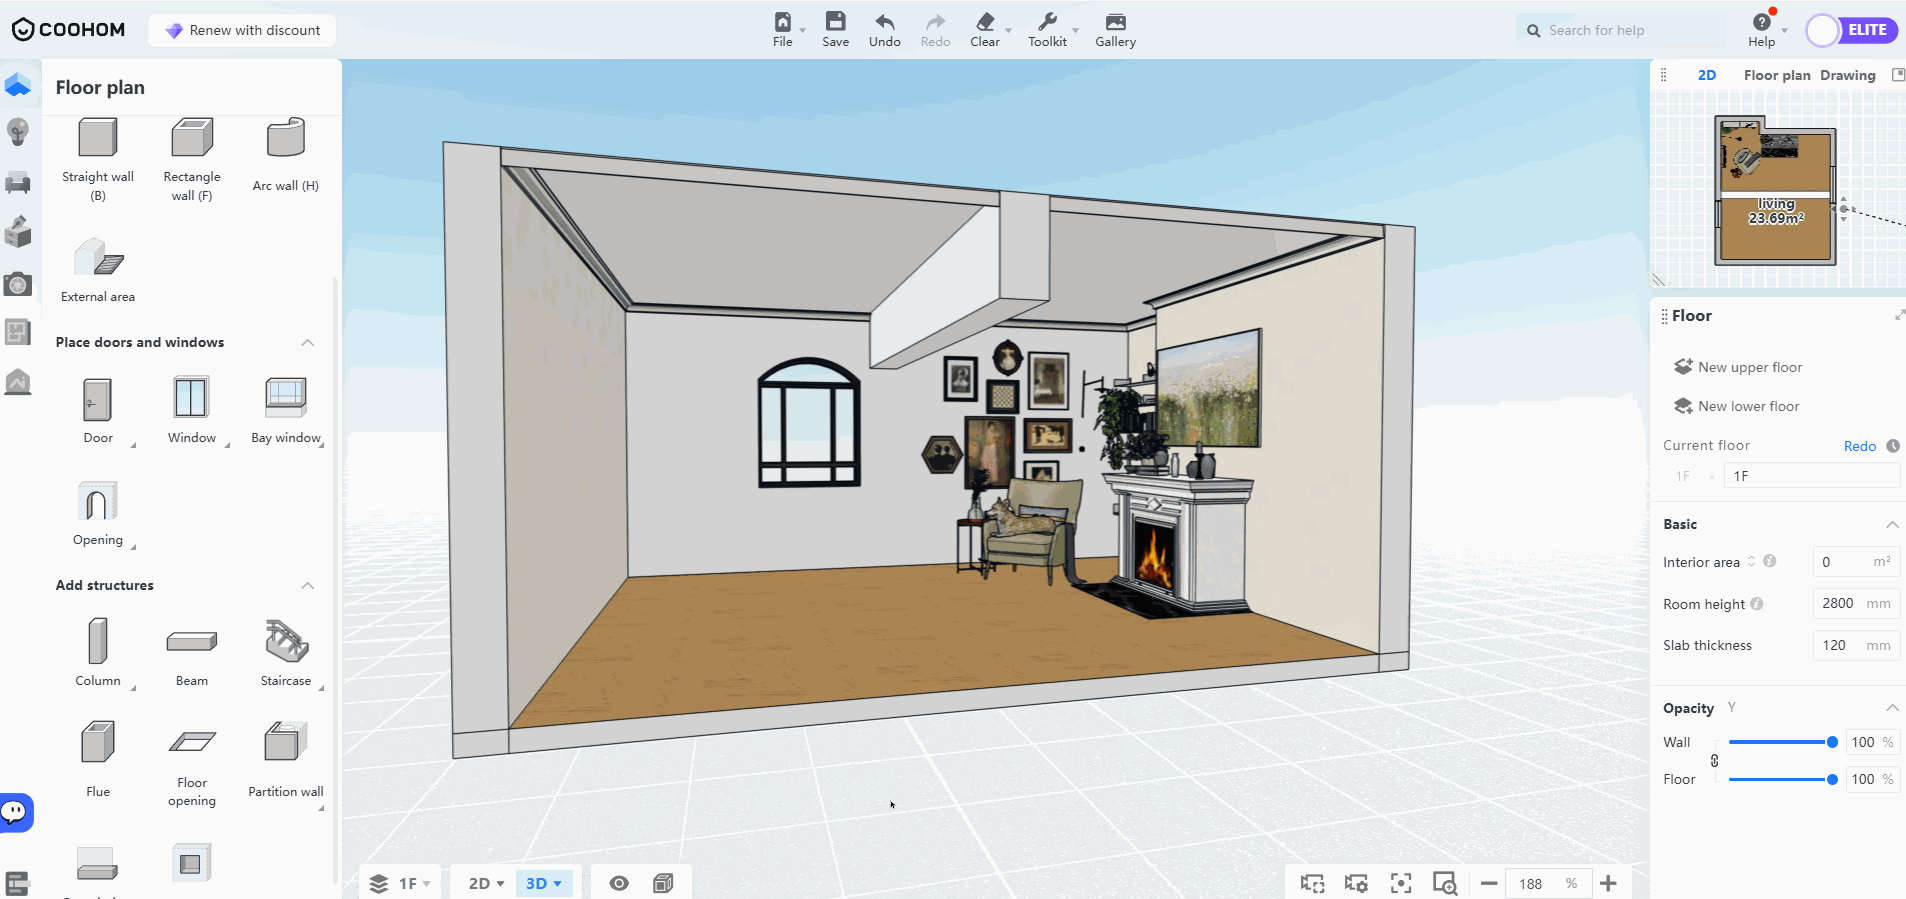The width and height of the screenshot is (1906, 899).
Task: Collapse the Opacity section
Action: tap(1892, 708)
